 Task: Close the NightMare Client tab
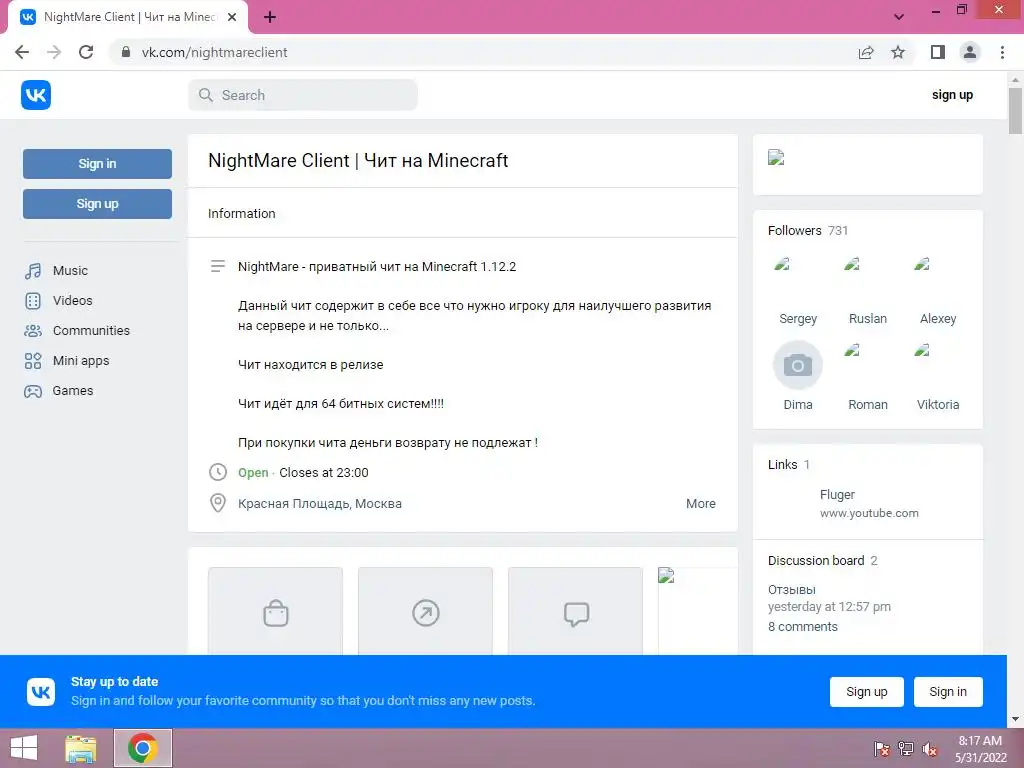point(232,18)
